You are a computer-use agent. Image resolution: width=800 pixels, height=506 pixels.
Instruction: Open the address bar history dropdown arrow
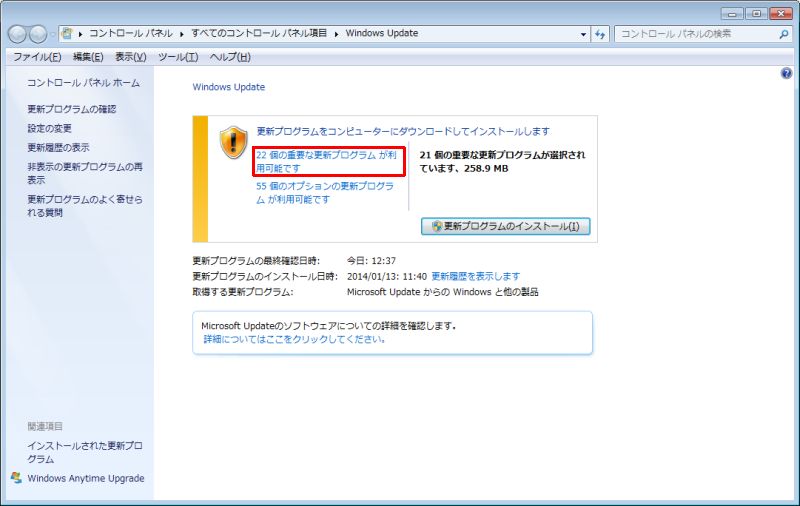point(583,34)
